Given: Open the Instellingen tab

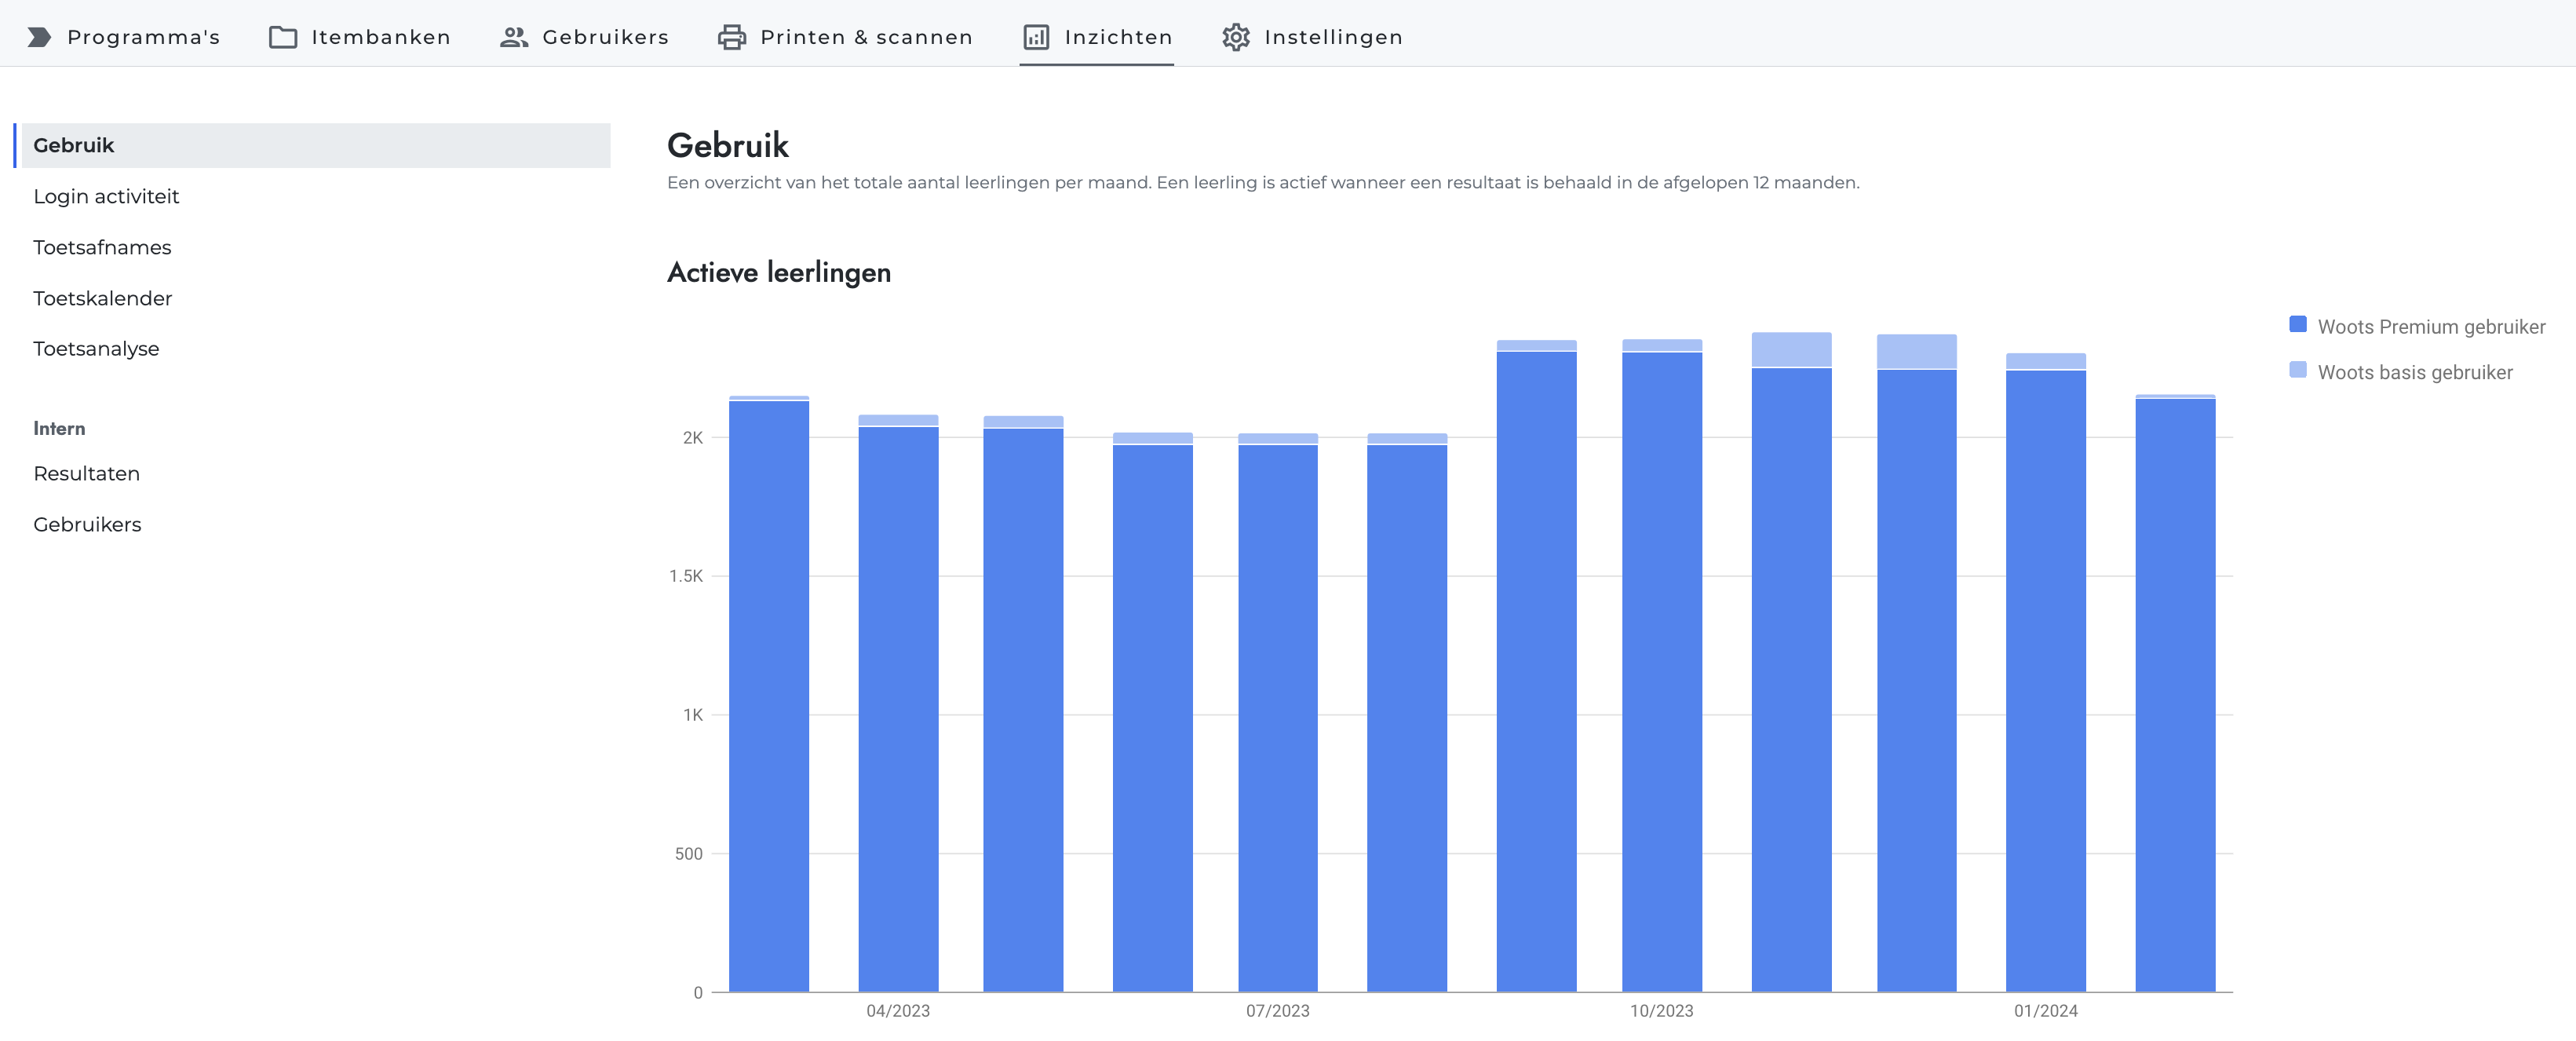Looking at the screenshot, I should point(1312,37).
